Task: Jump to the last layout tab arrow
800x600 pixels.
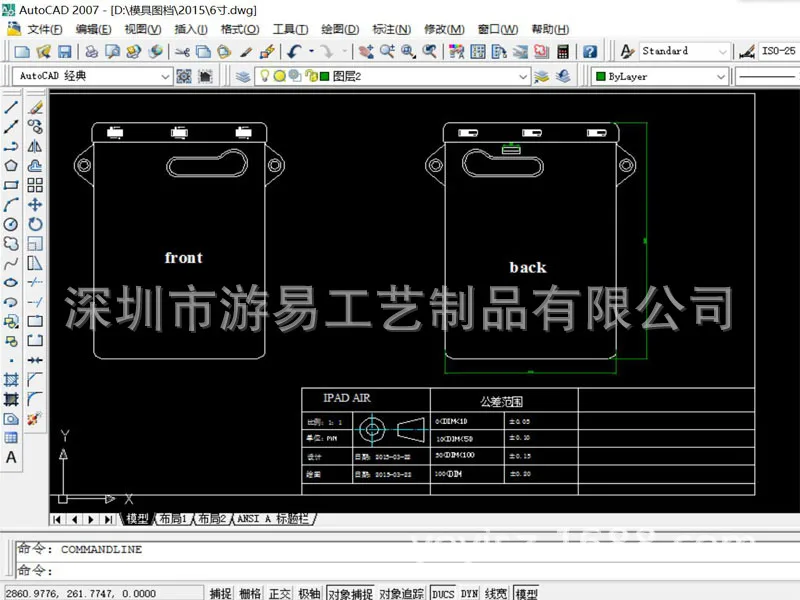Action: point(109,519)
